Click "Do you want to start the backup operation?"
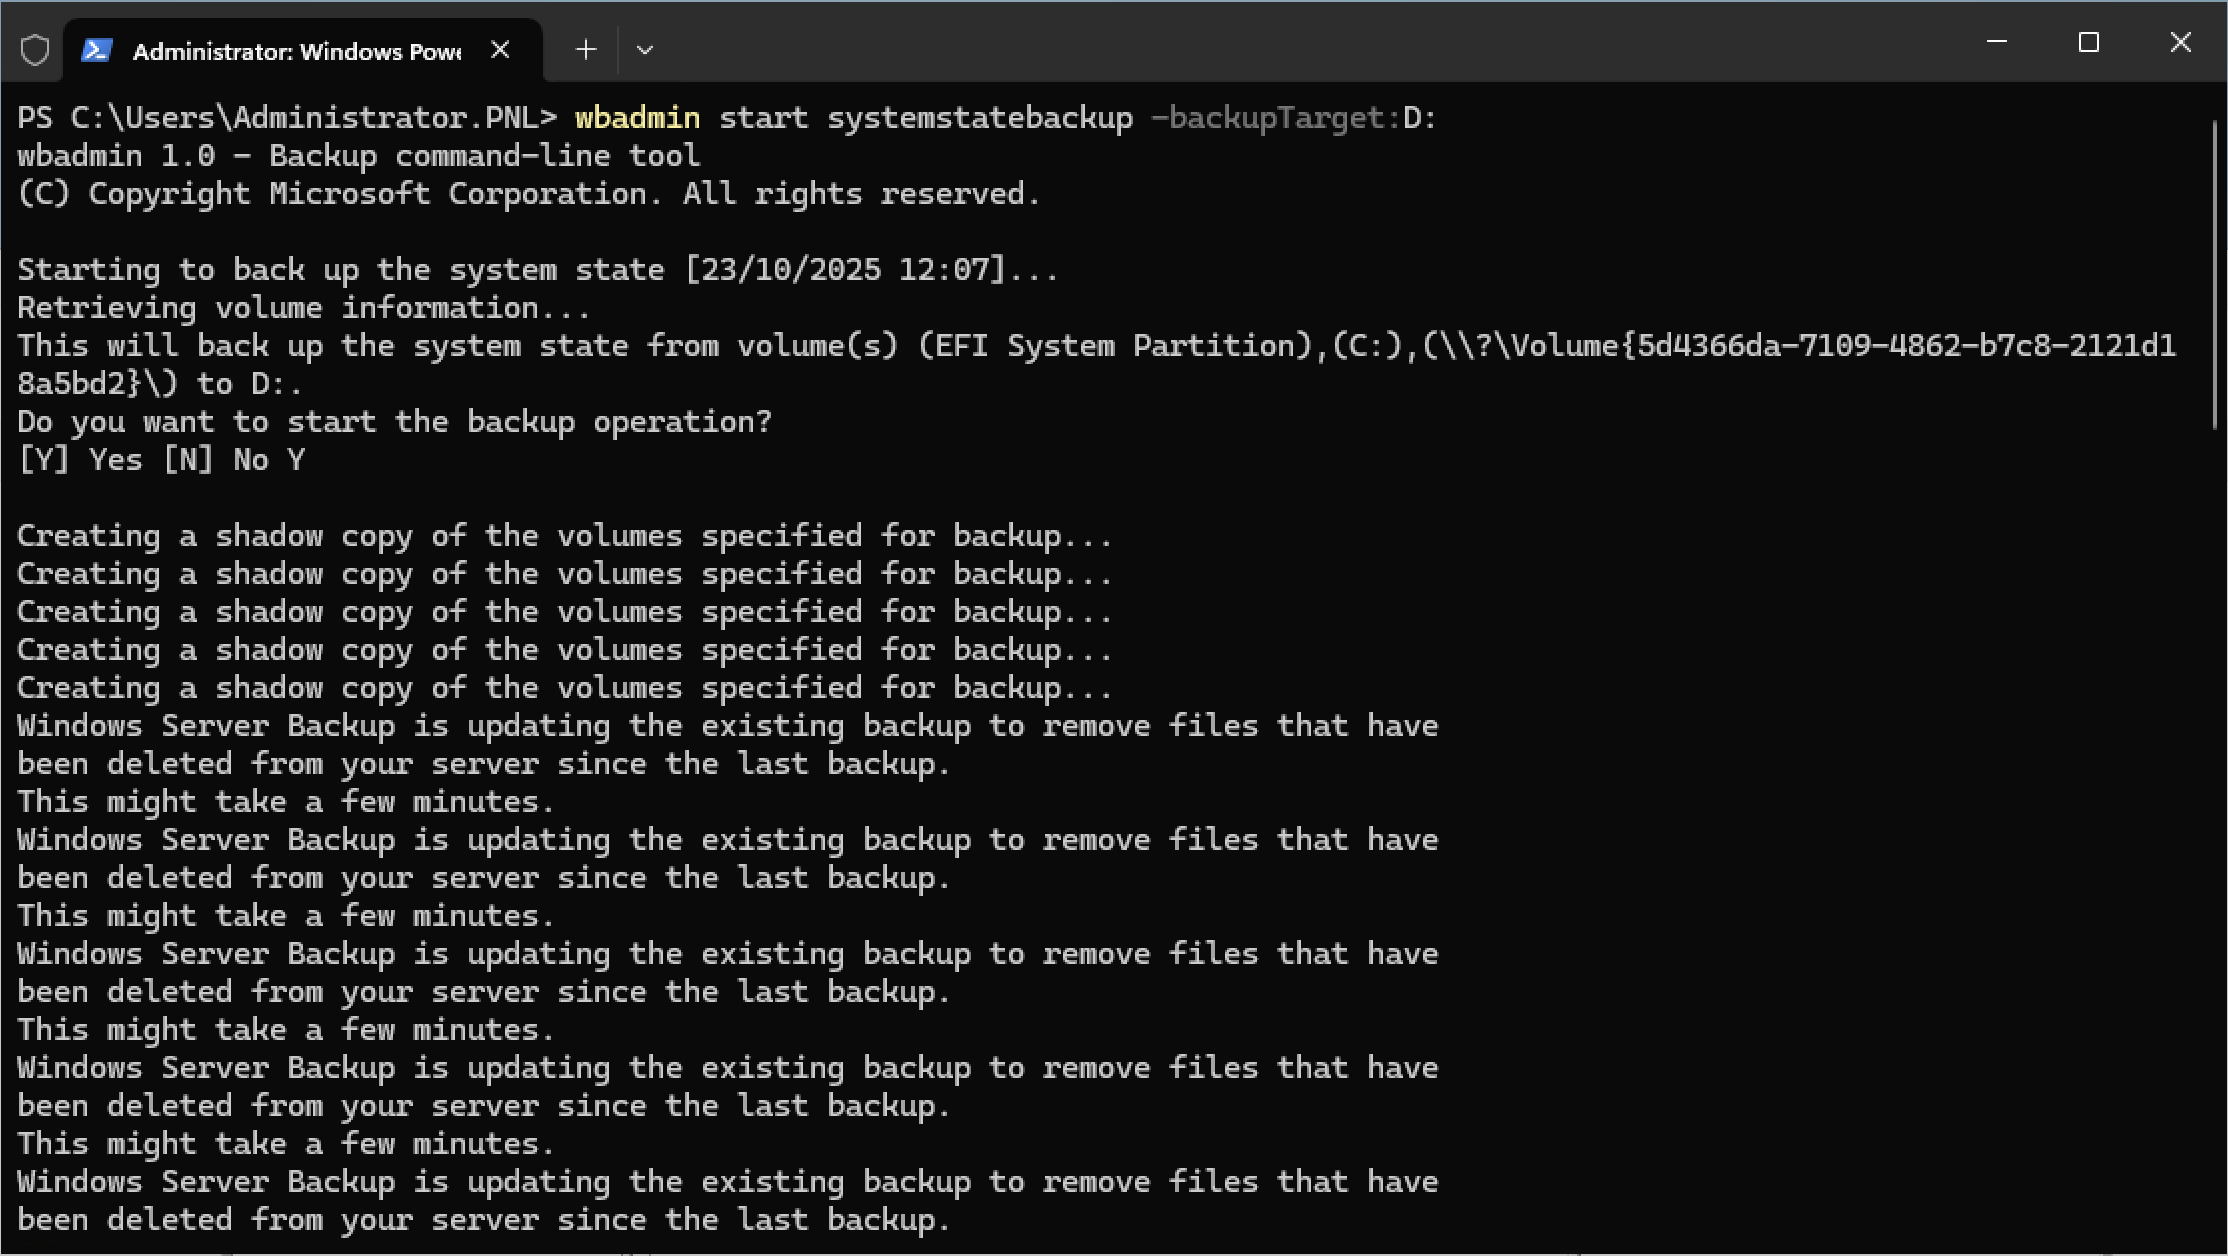Image resolution: width=2228 pixels, height=1256 pixels. click(394, 422)
